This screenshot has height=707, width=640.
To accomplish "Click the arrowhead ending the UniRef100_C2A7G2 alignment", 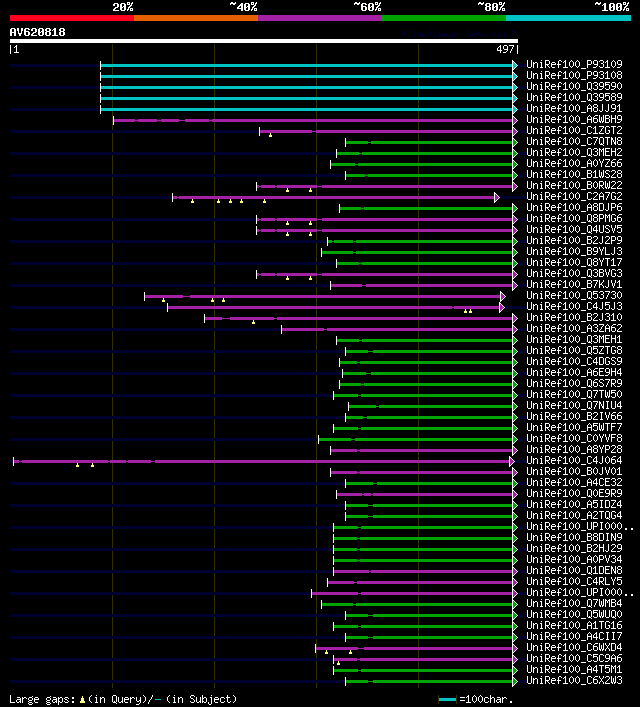I will click(x=497, y=197).
